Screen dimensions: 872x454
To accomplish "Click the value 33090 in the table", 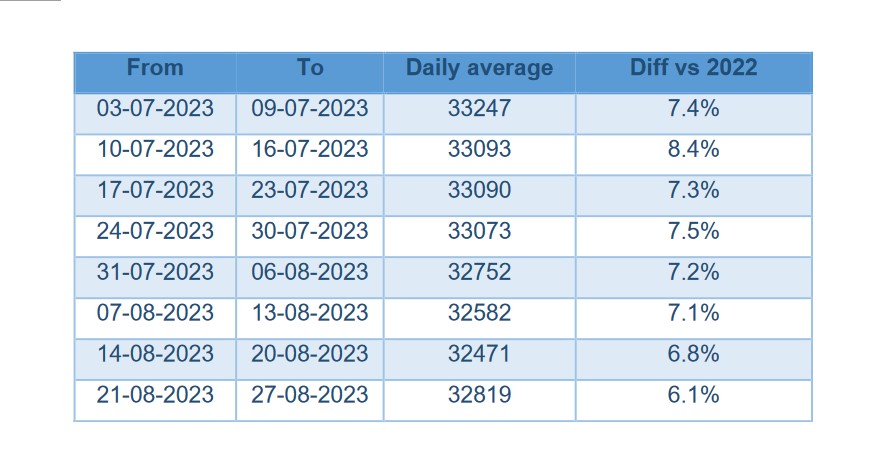I will tap(479, 190).
